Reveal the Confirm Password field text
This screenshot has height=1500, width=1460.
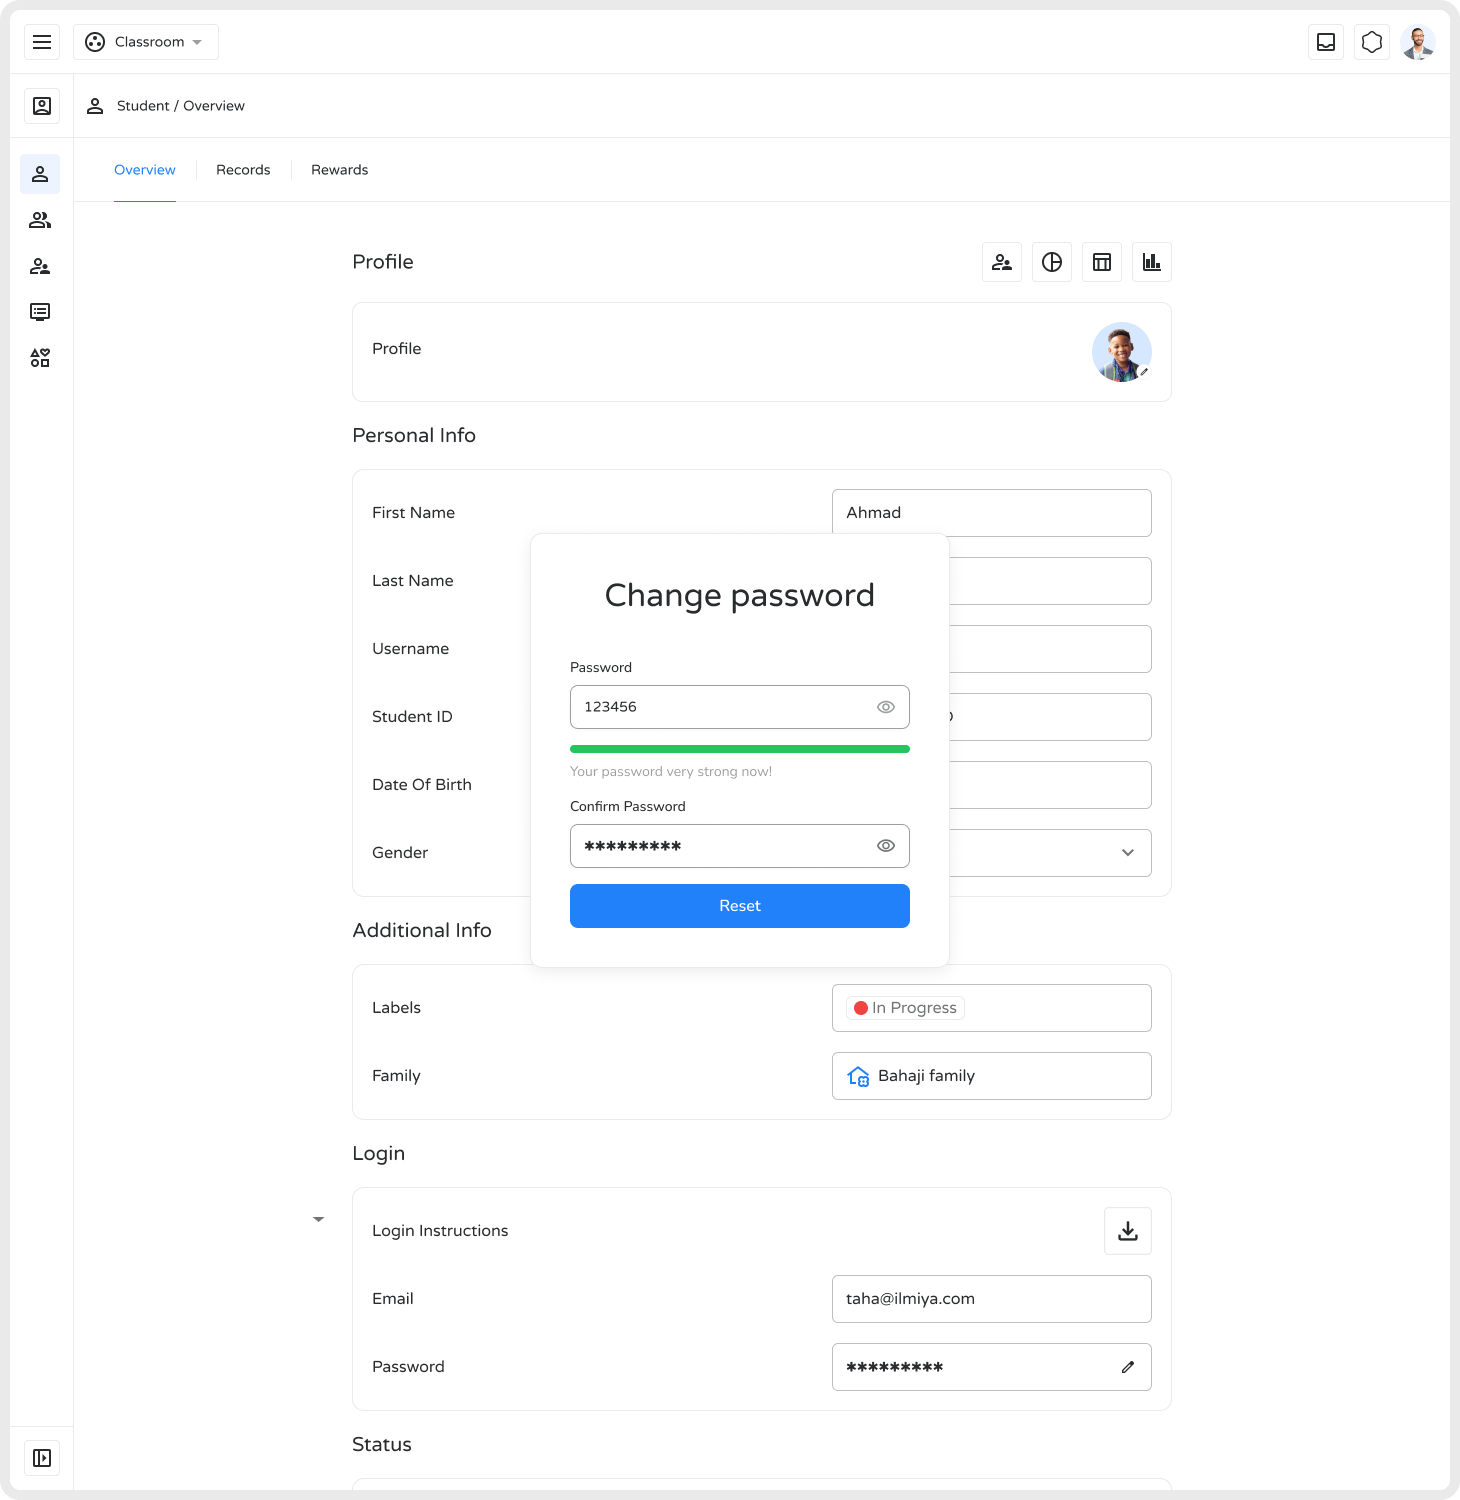pos(886,846)
